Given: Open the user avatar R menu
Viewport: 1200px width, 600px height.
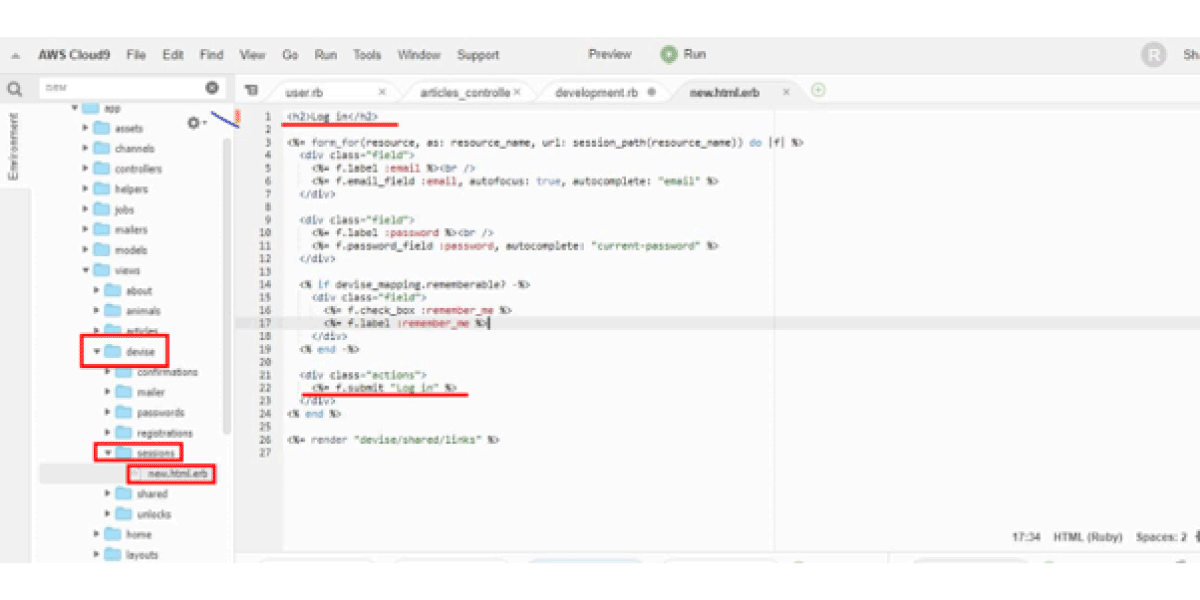Looking at the screenshot, I should [1153, 55].
